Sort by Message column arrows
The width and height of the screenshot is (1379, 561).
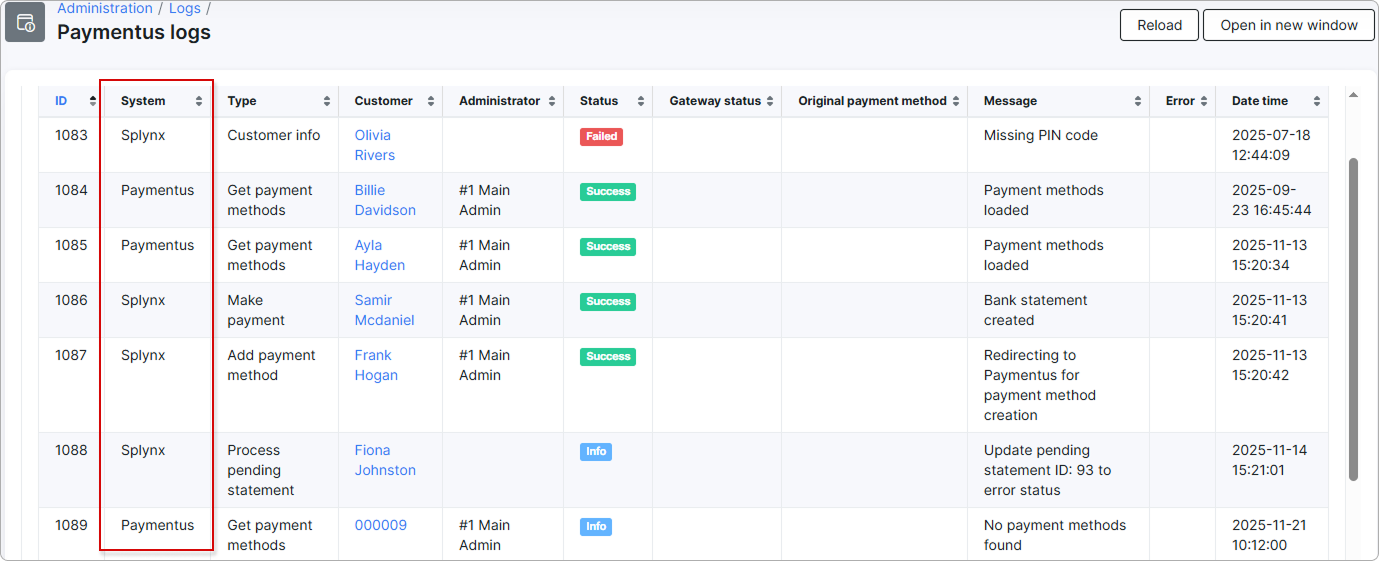[1138, 101]
